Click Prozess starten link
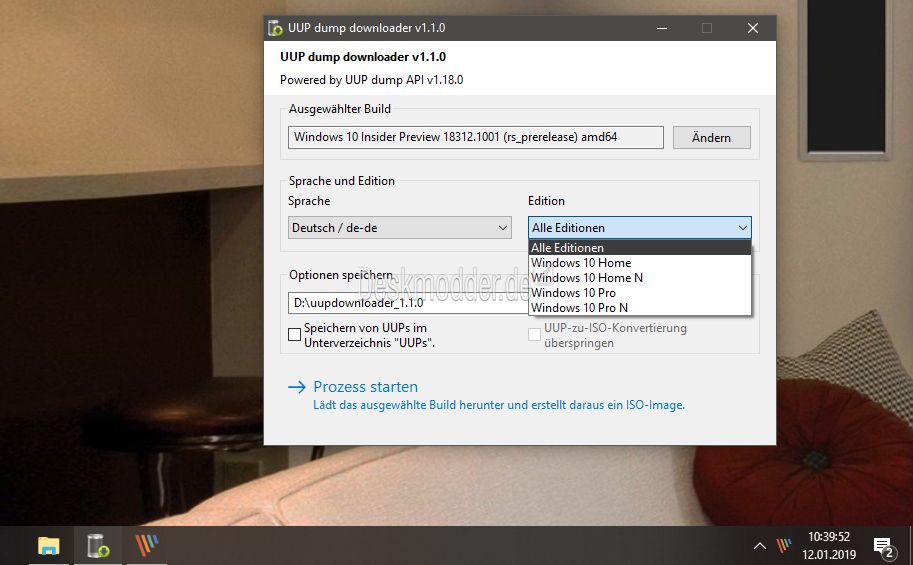 365,387
